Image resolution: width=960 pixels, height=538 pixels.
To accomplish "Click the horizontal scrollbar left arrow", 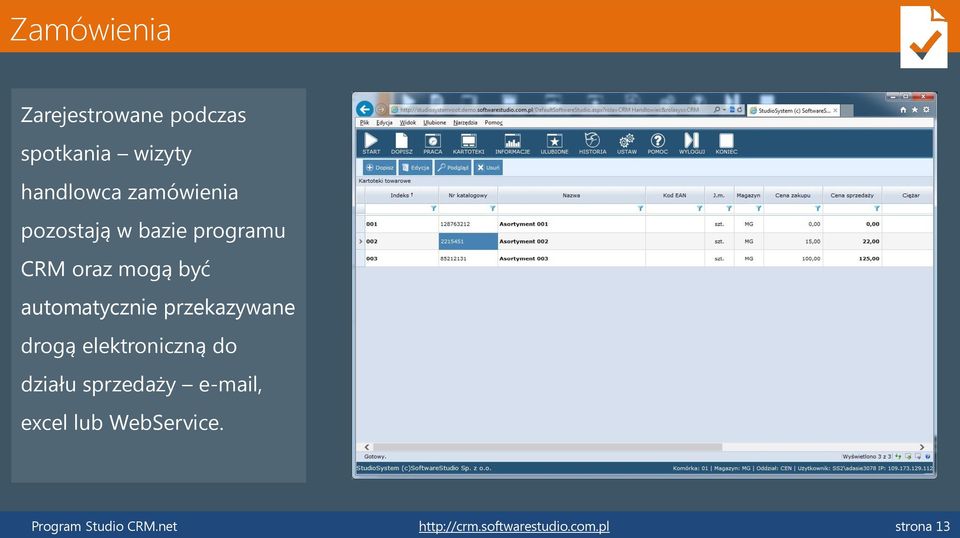I will 367,447.
